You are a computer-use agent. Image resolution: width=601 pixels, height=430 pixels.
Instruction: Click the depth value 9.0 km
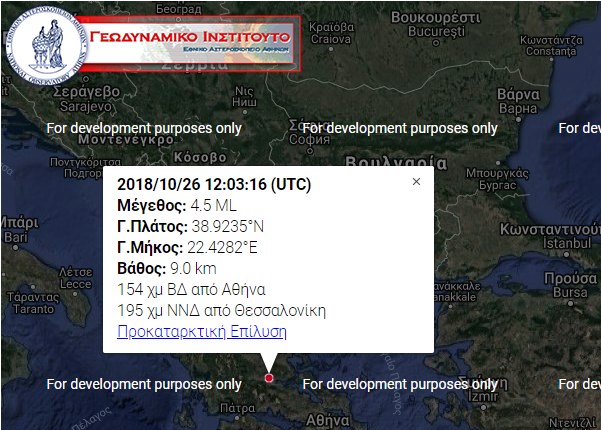pos(193,268)
